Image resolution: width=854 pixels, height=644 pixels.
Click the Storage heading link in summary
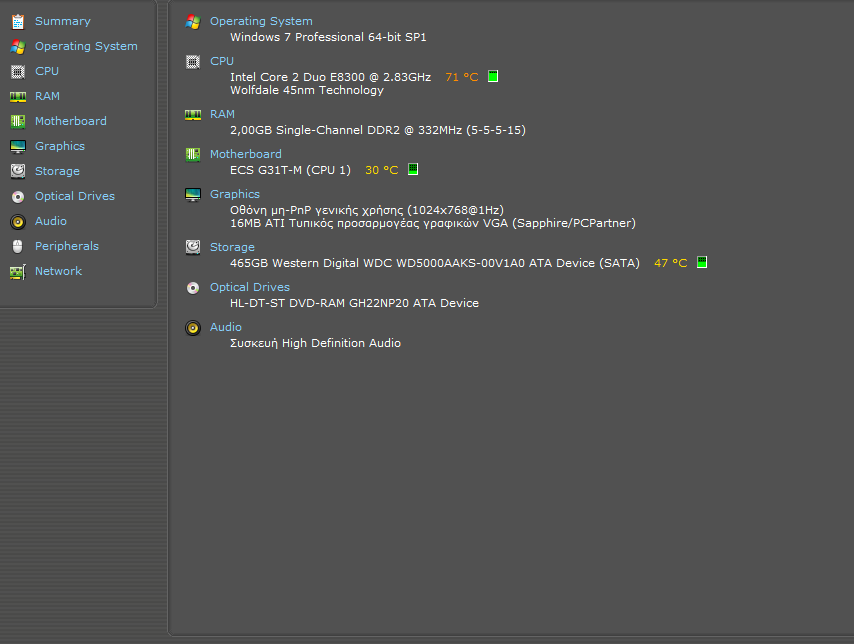(232, 247)
